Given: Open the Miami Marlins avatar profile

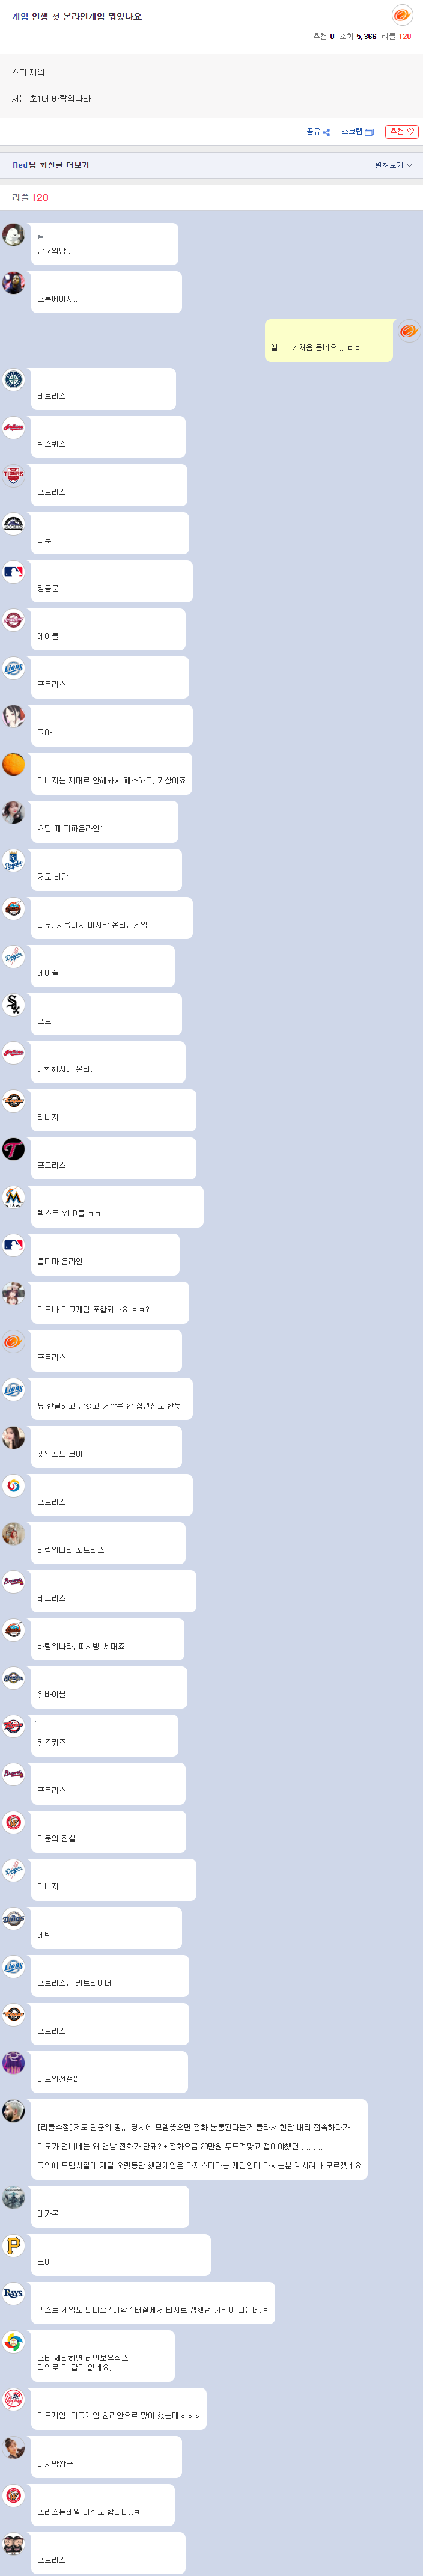Looking at the screenshot, I should click(x=13, y=1196).
